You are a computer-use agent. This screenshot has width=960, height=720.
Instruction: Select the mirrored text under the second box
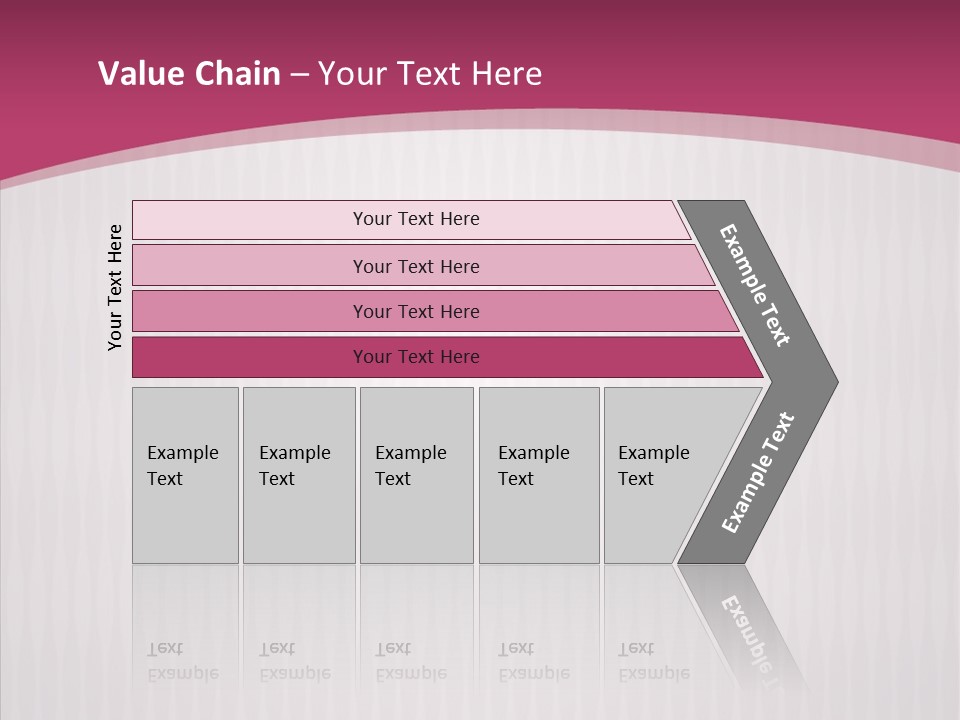(295, 662)
